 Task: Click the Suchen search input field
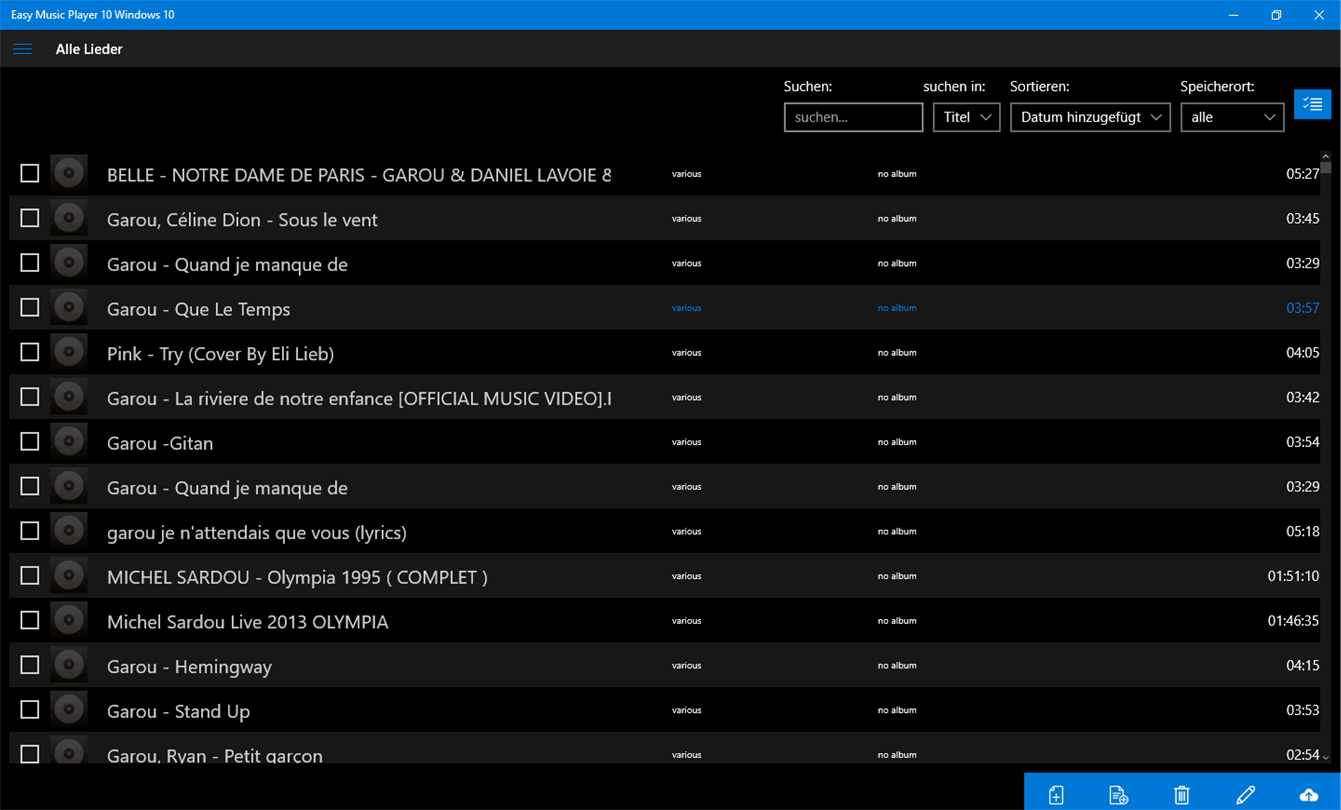click(x=853, y=117)
